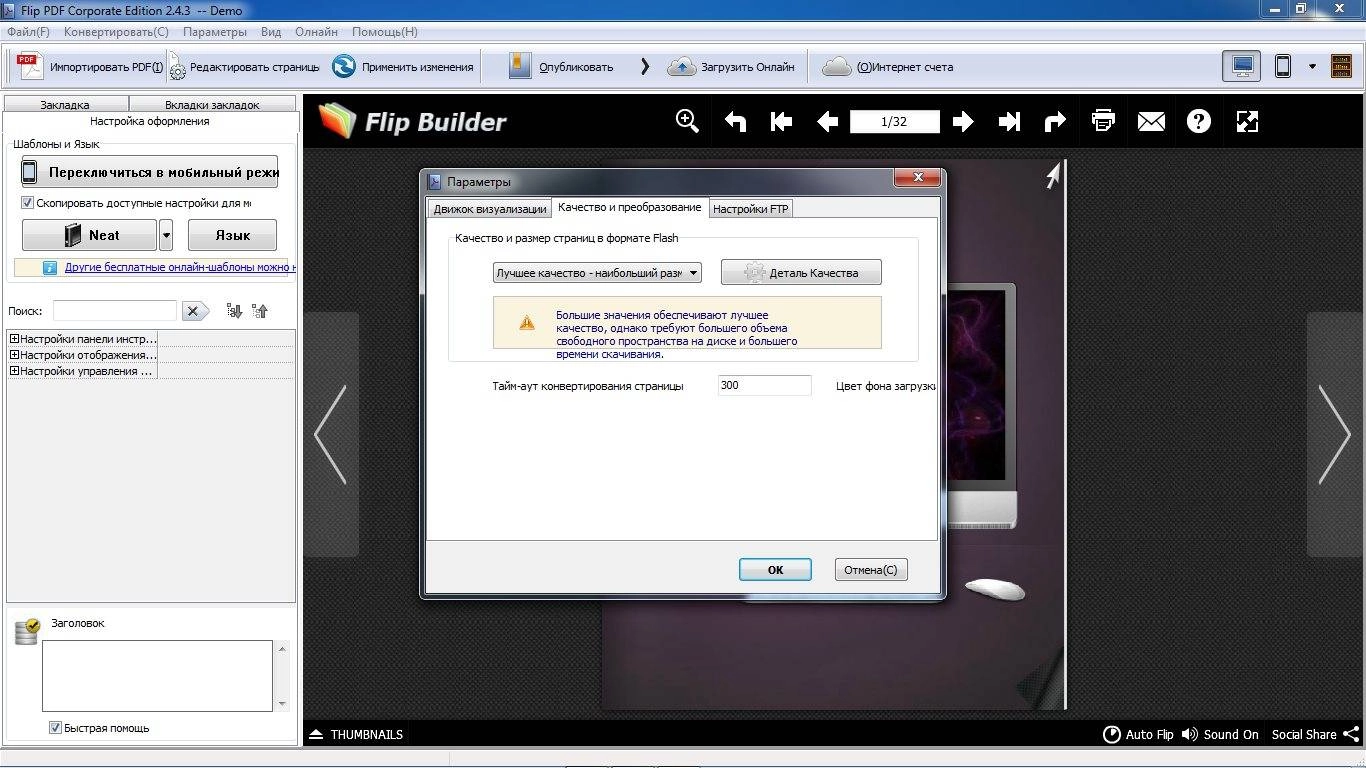
Task: Click the Деталь Качества button
Action: click(x=801, y=272)
